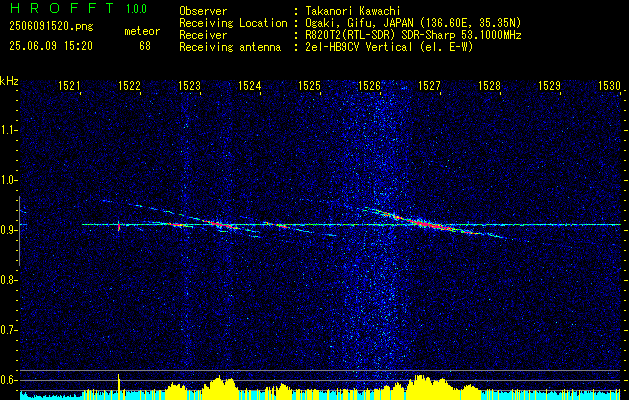Click the R820T2(RTL-SDR) SDR-Sharp 53.1000MHz text
This screenshot has height=400, width=629.
413,35
